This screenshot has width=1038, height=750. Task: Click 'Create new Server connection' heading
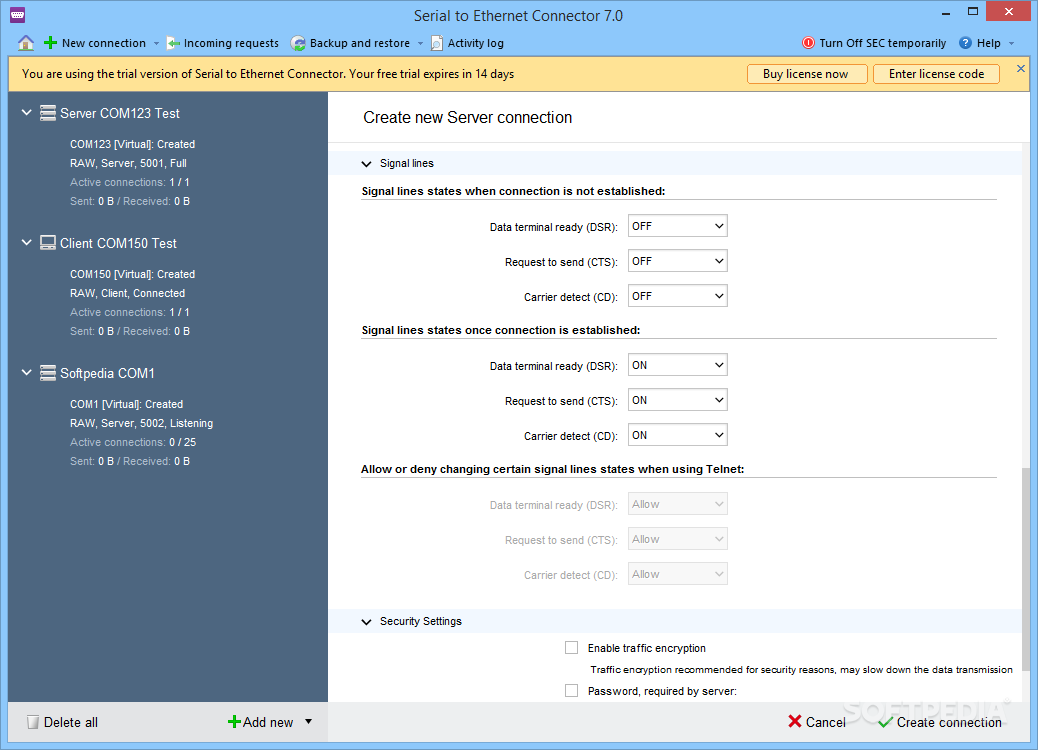tap(467, 117)
